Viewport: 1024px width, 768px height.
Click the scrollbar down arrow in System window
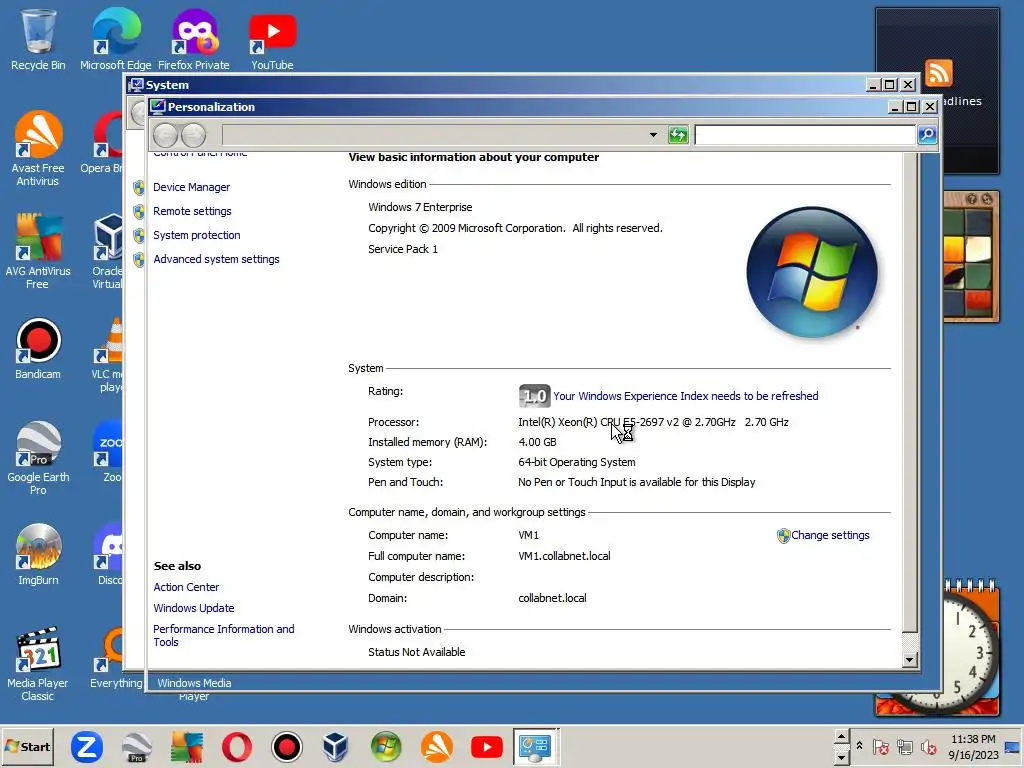coord(910,660)
